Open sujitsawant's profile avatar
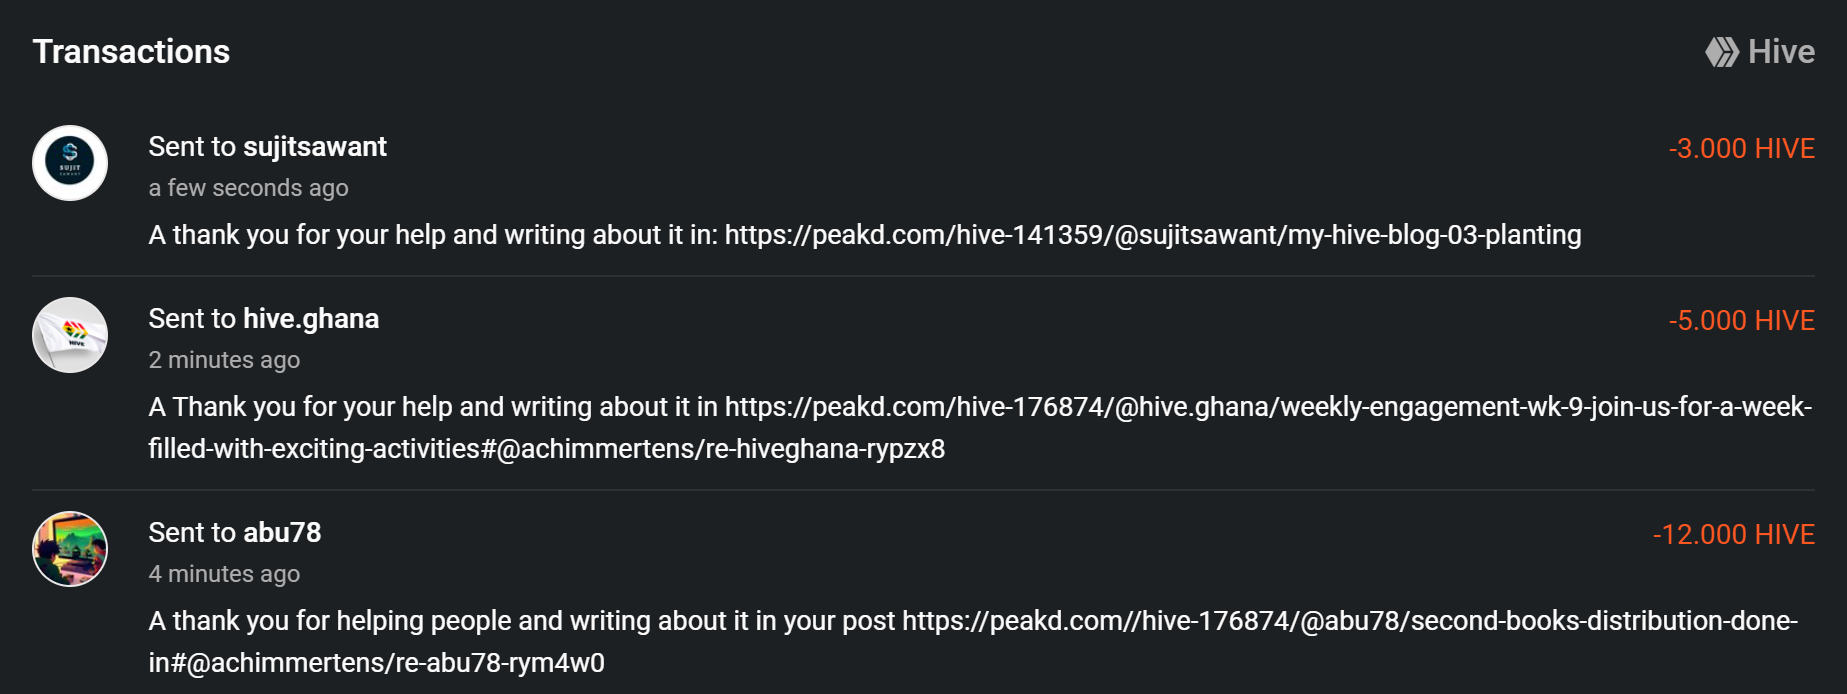Image resolution: width=1847 pixels, height=694 pixels. (x=70, y=163)
